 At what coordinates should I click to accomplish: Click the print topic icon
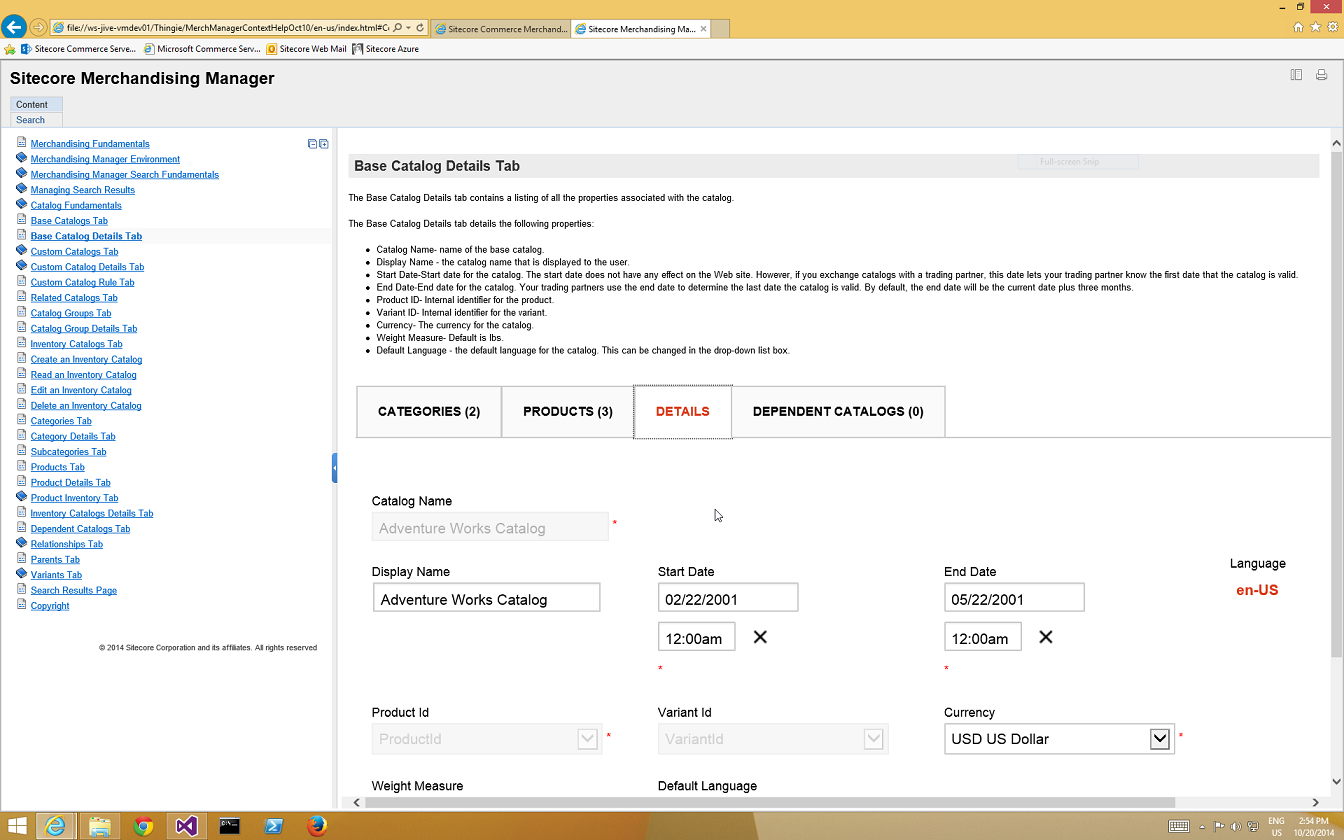pos(1321,75)
